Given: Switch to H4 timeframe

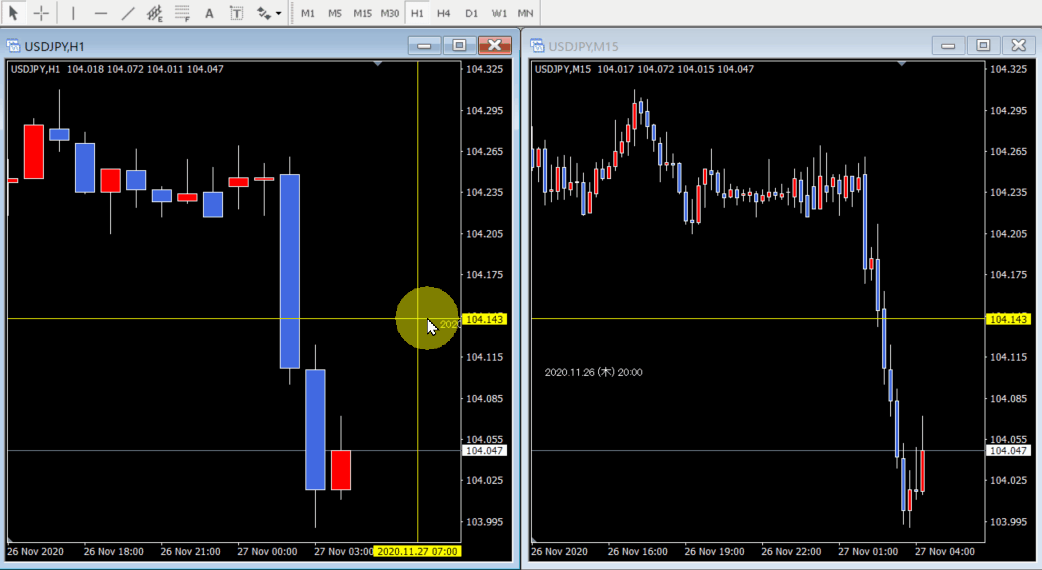Looking at the screenshot, I should [x=444, y=13].
